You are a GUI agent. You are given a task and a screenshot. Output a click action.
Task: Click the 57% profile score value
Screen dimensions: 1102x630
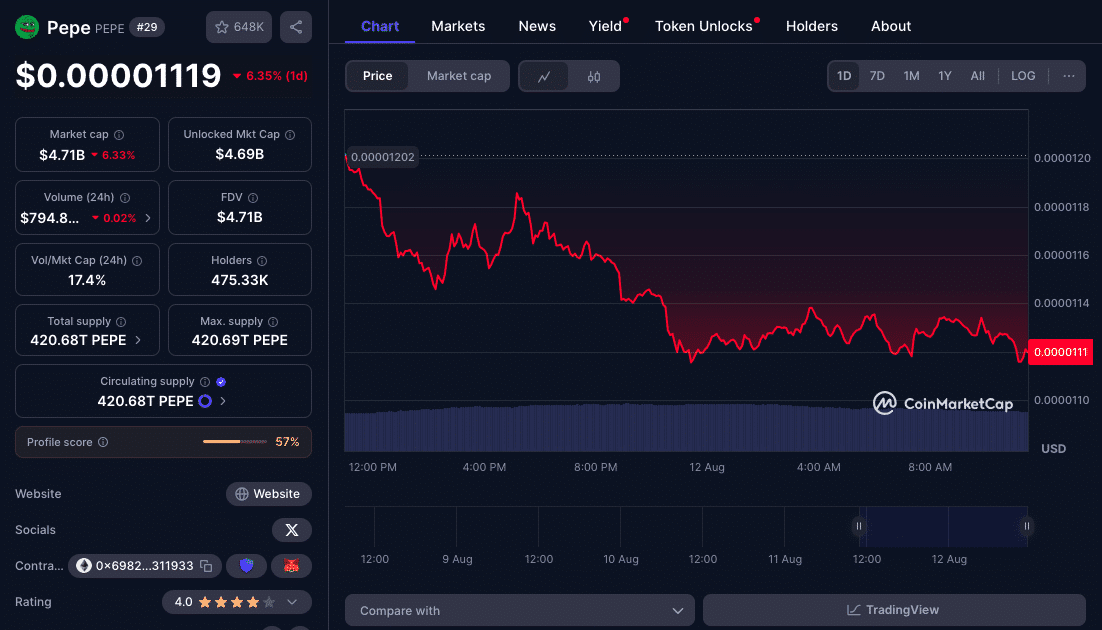[x=287, y=442]
